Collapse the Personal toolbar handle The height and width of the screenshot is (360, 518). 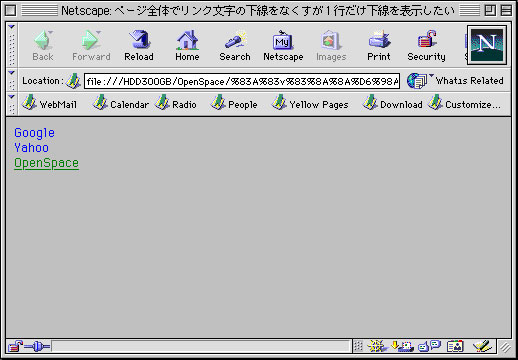point(12,104)
